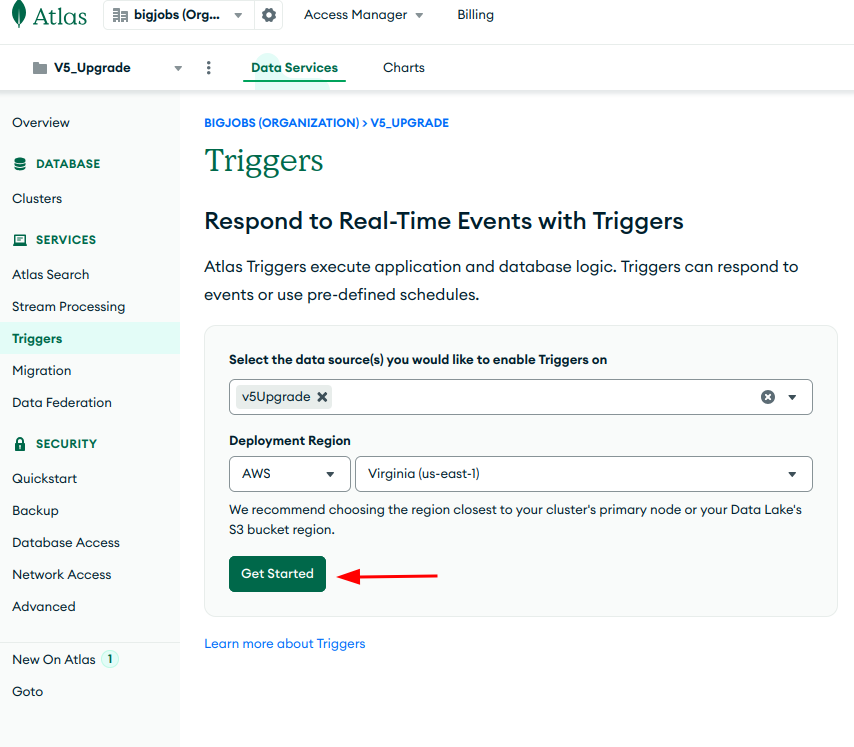Image resolution: width=854 pixels, height=747 pixels.
Task: Click the Atlas leaf logo
Action: coord(18,15)
